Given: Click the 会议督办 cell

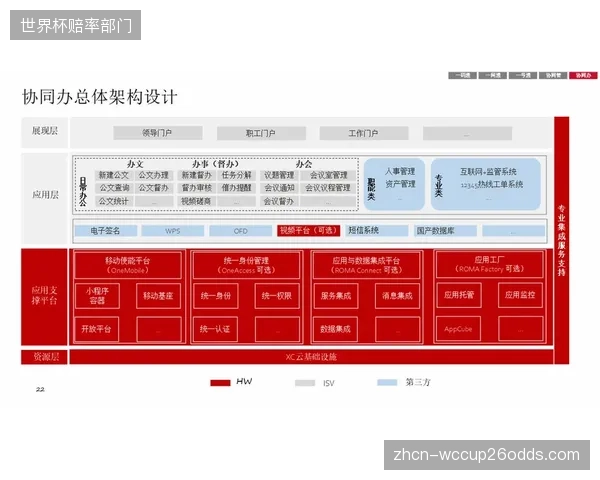Looking at the screenshot, I should coord(279,201).
